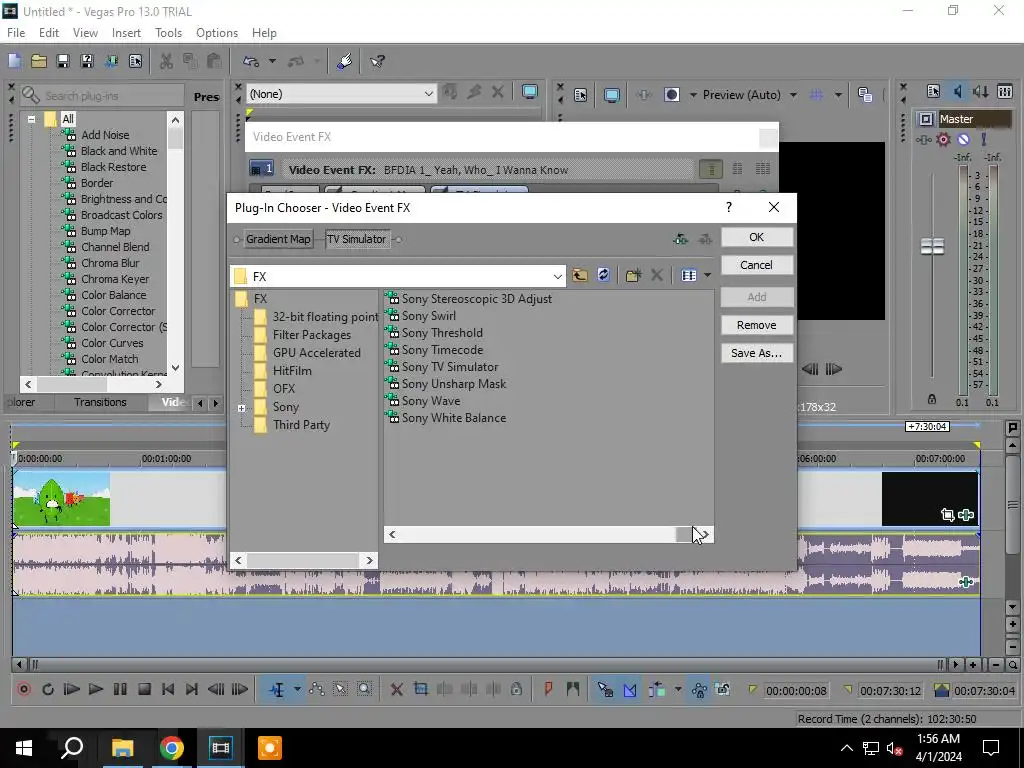1024x768 pixels.
Task: Open project properties icon in toolbar
Action: point(135,61)
